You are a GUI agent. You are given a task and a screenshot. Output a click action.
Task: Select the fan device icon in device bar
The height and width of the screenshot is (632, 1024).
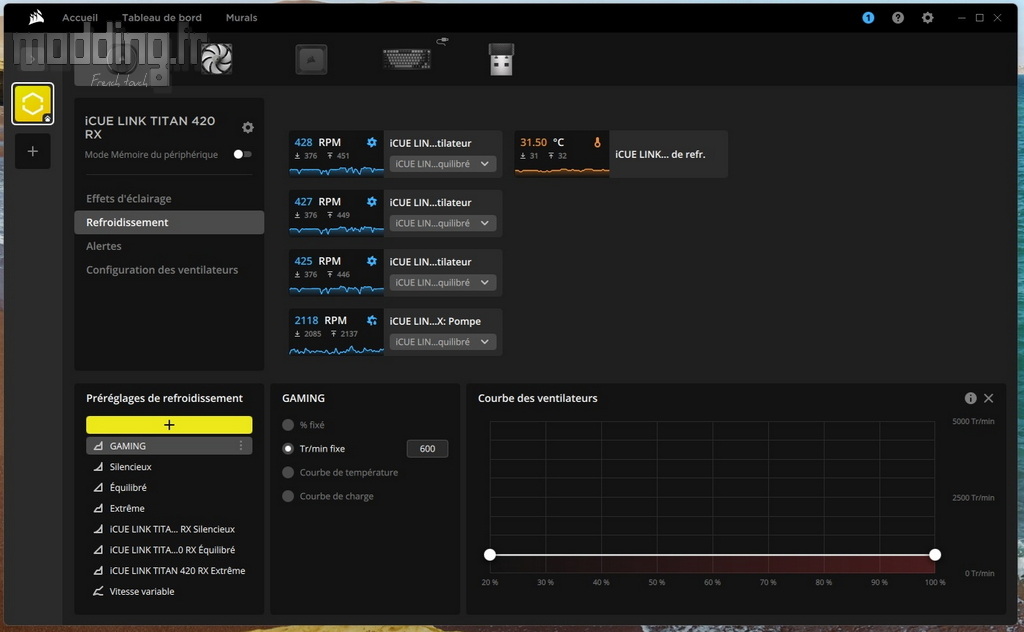pos(216,59)
